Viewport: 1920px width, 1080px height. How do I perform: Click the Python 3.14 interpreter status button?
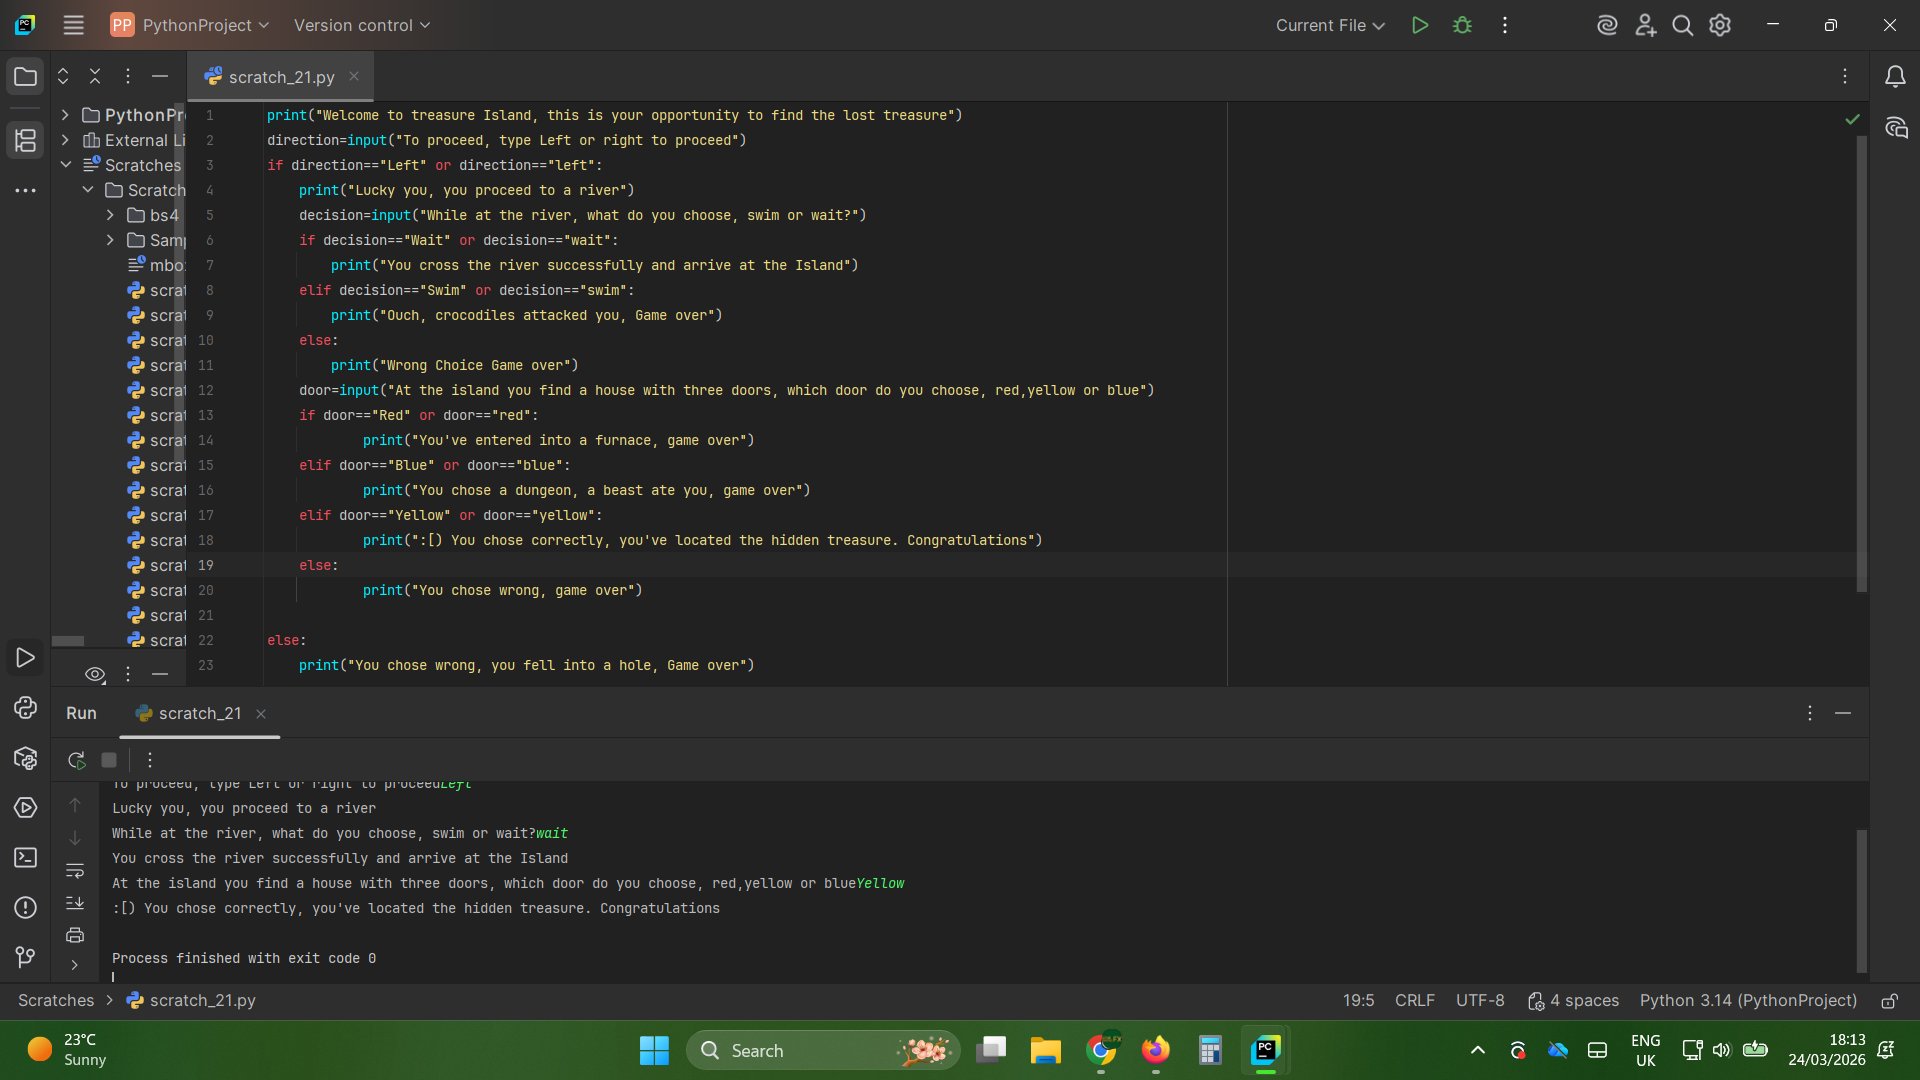(x=1747, y=1000)
